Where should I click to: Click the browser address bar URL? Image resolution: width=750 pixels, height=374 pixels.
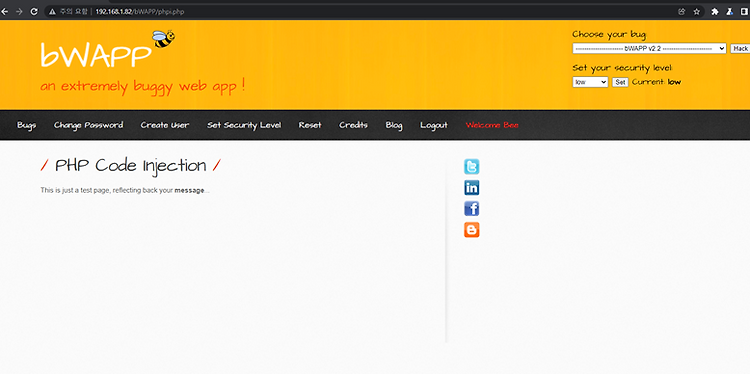point(139,11)
